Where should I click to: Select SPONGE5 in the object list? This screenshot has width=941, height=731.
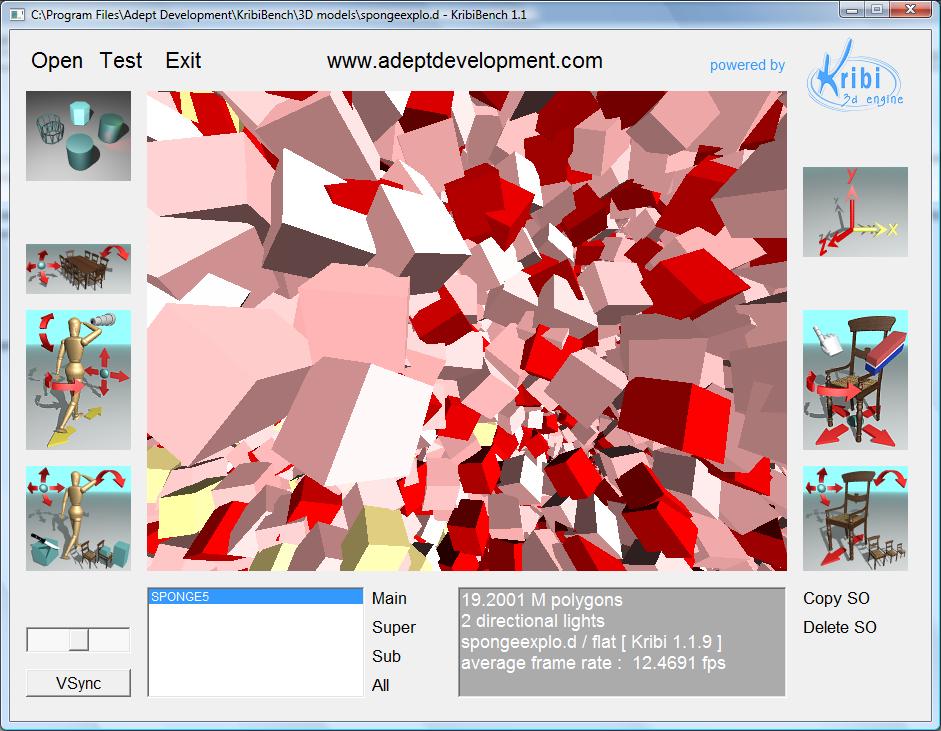click(x=256, y=597)
